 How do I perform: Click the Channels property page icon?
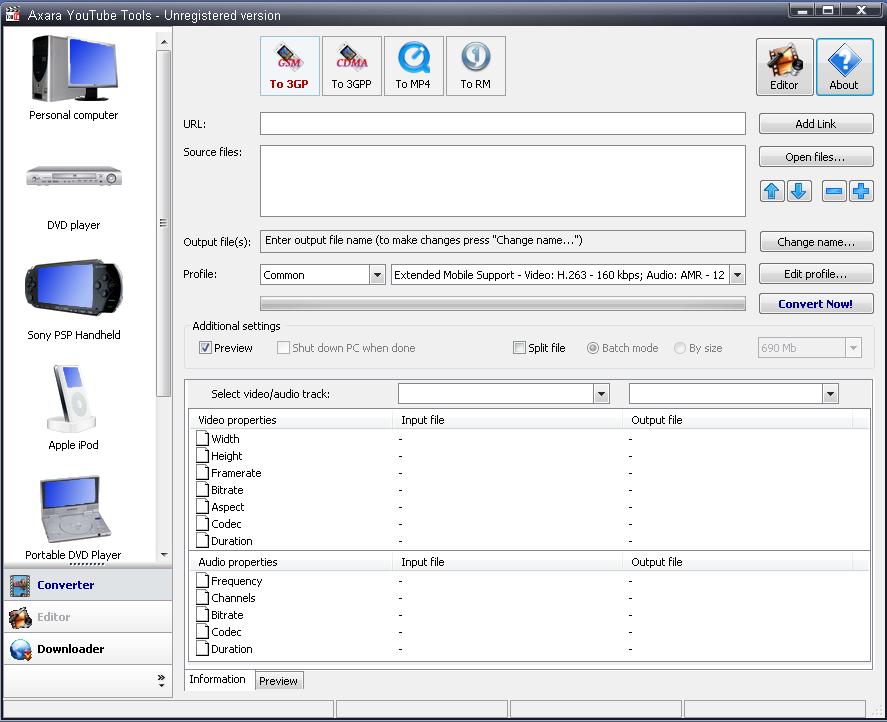203,598
